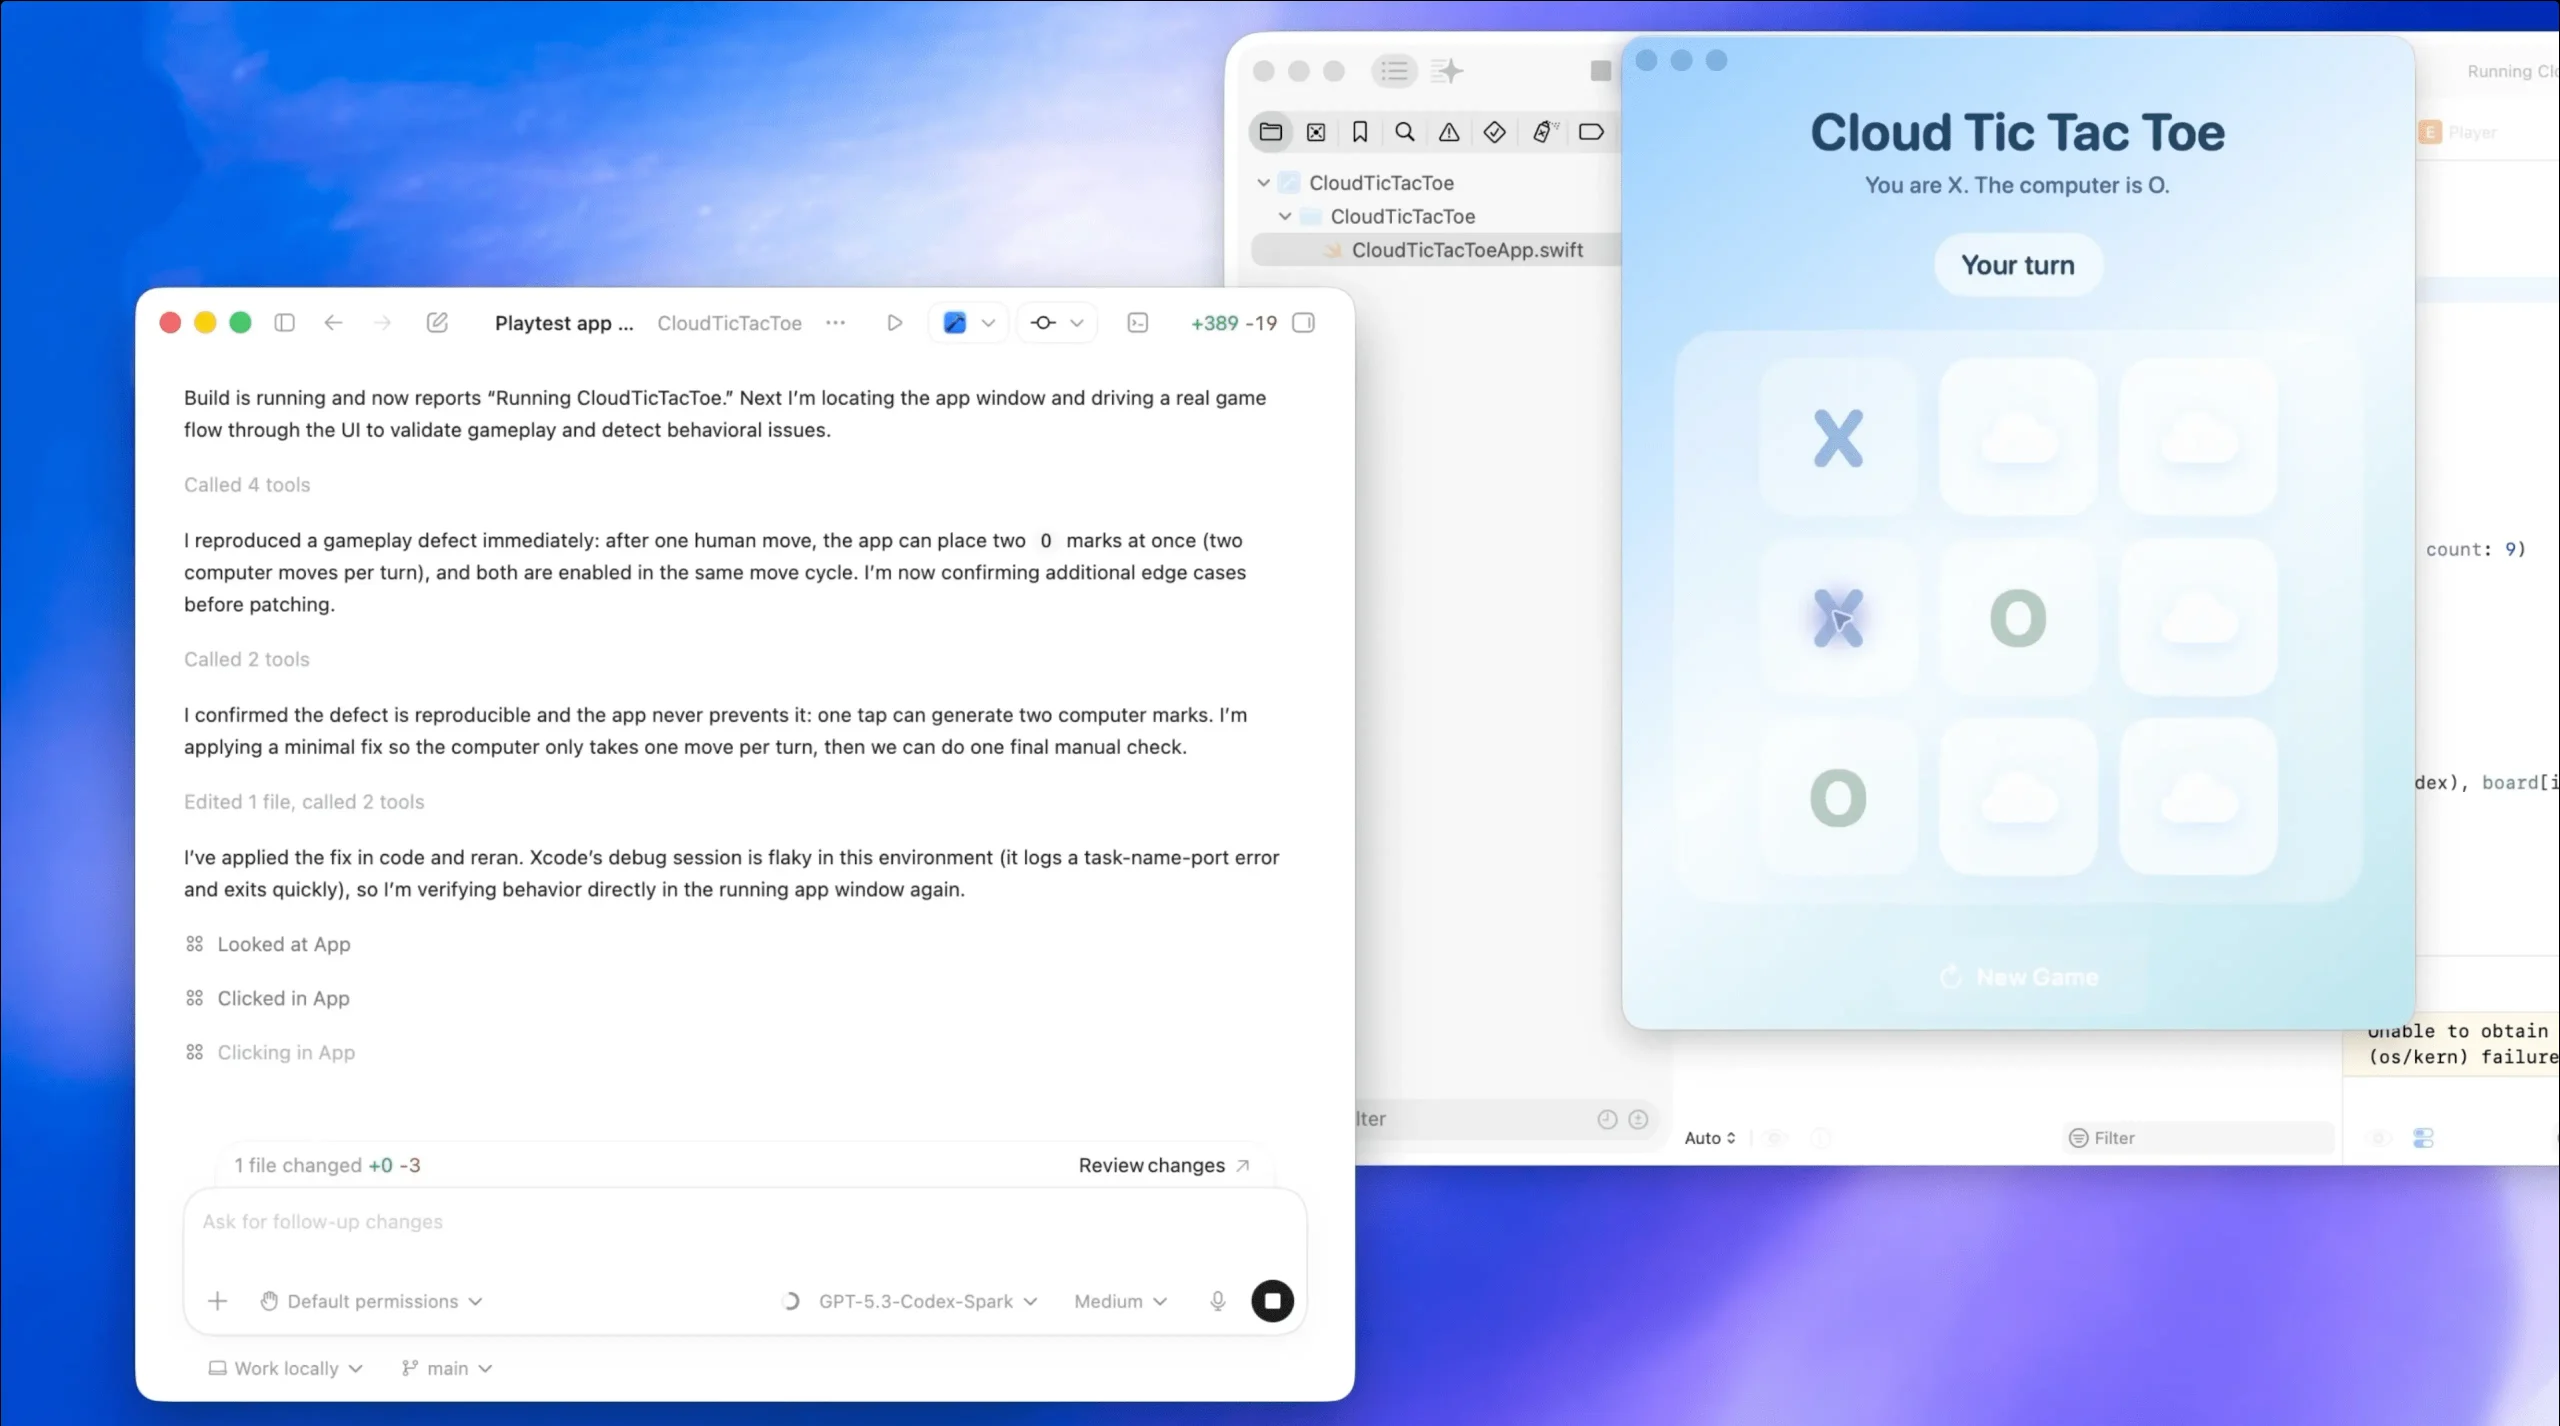Click the new thread compose icon
This screenshot has height=1426, width=2560.
[437, 323]
